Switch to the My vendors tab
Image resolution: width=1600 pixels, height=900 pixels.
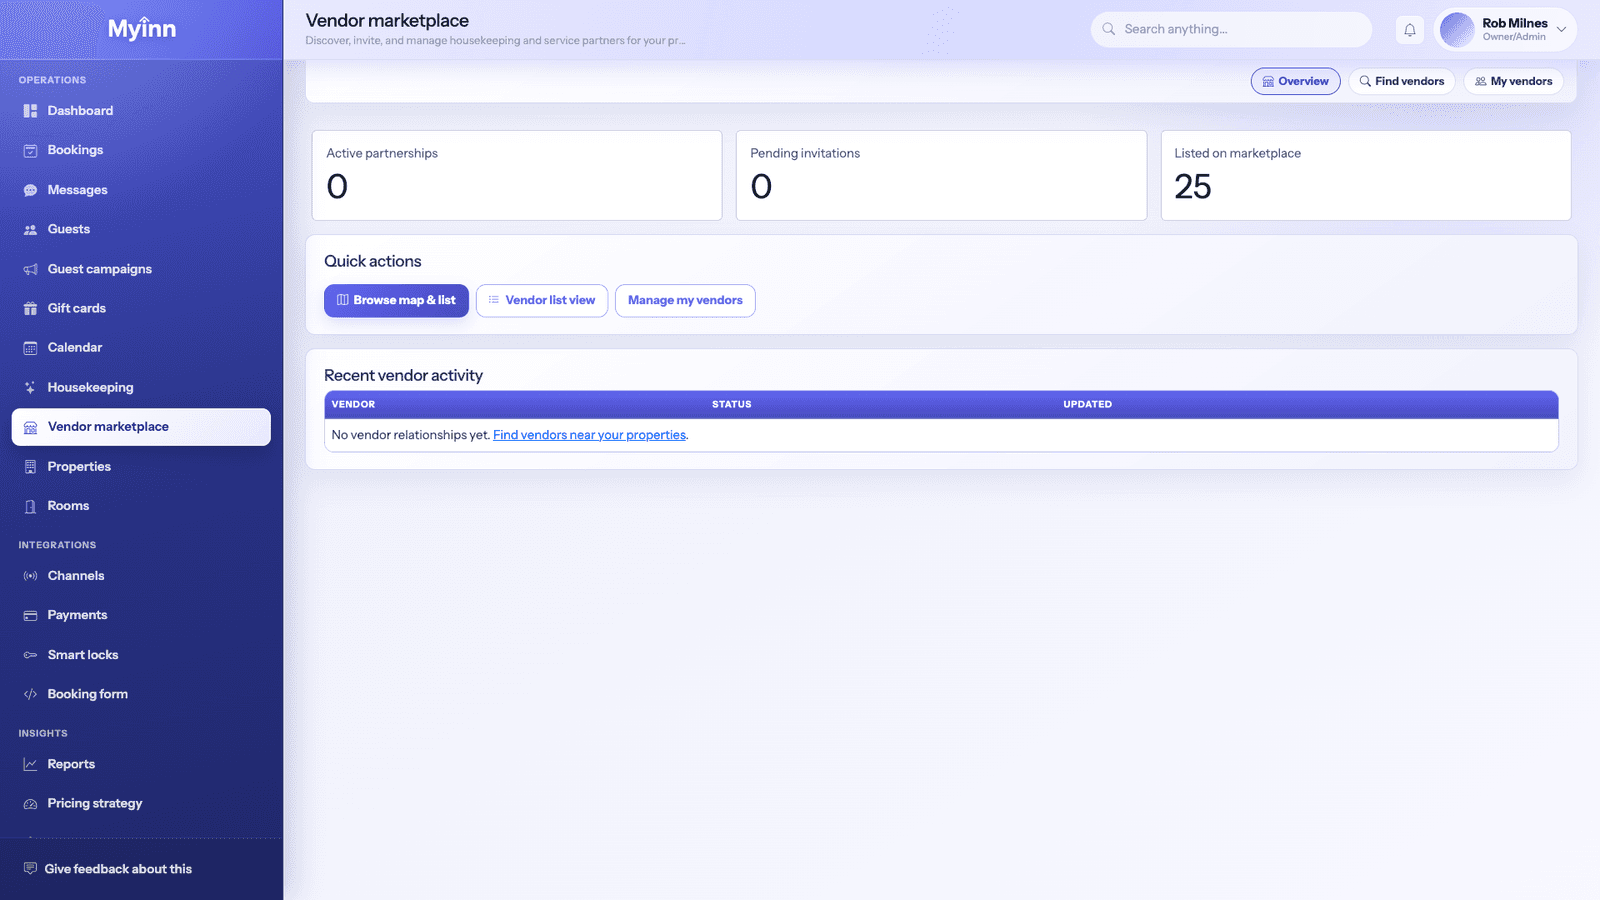1514,81
